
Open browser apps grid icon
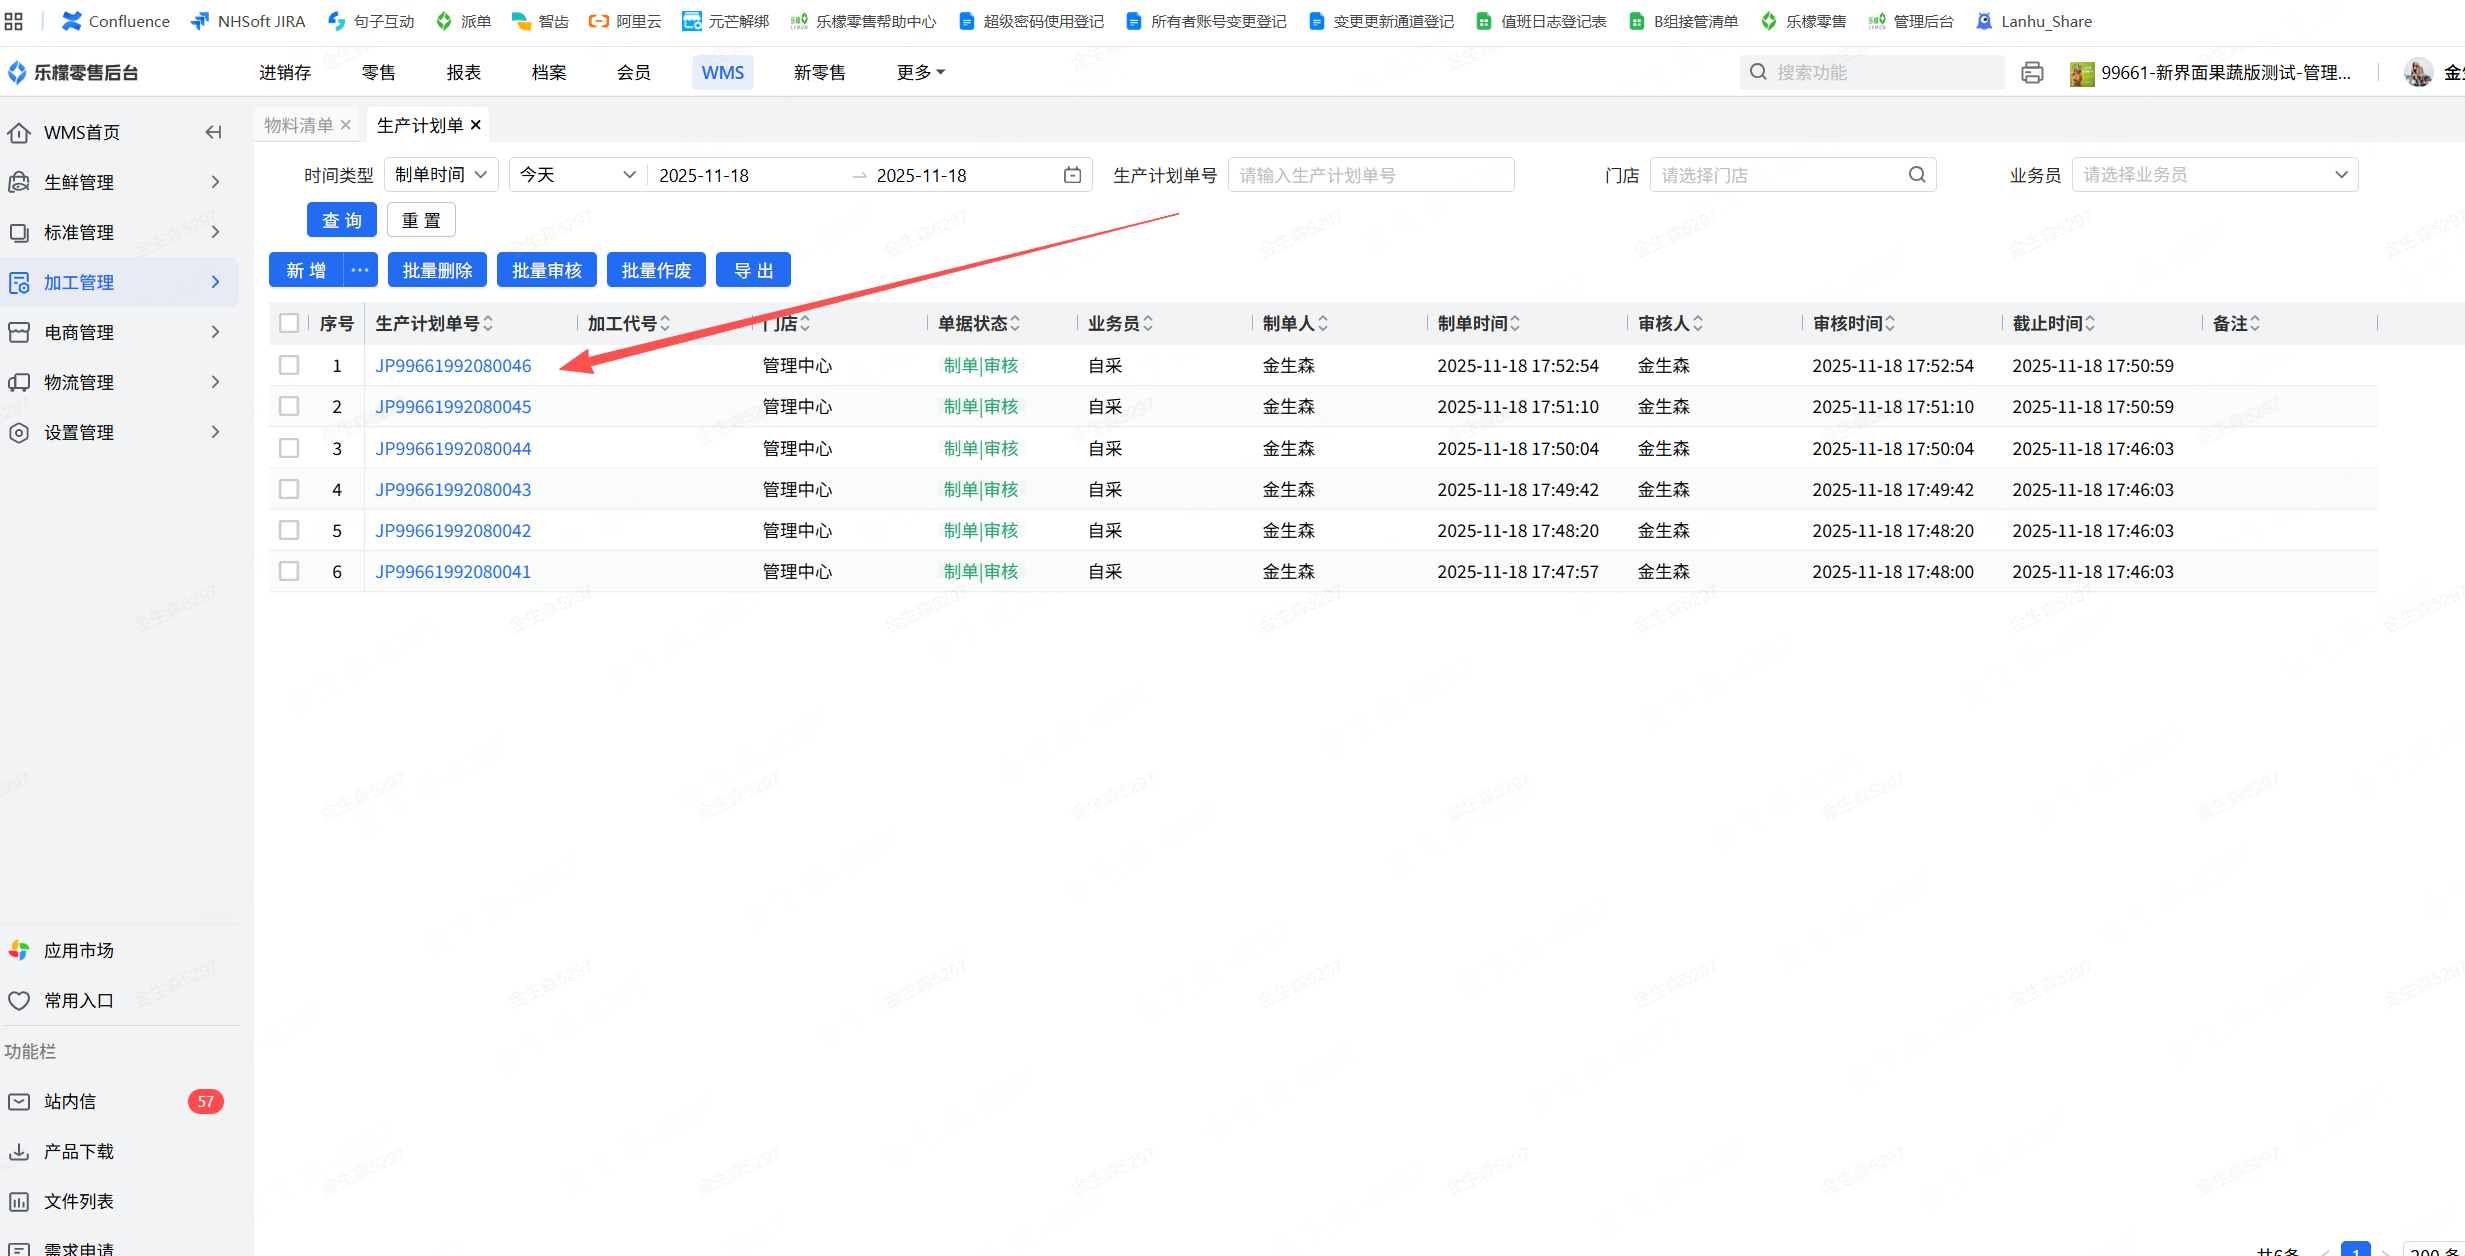point(14,21)
